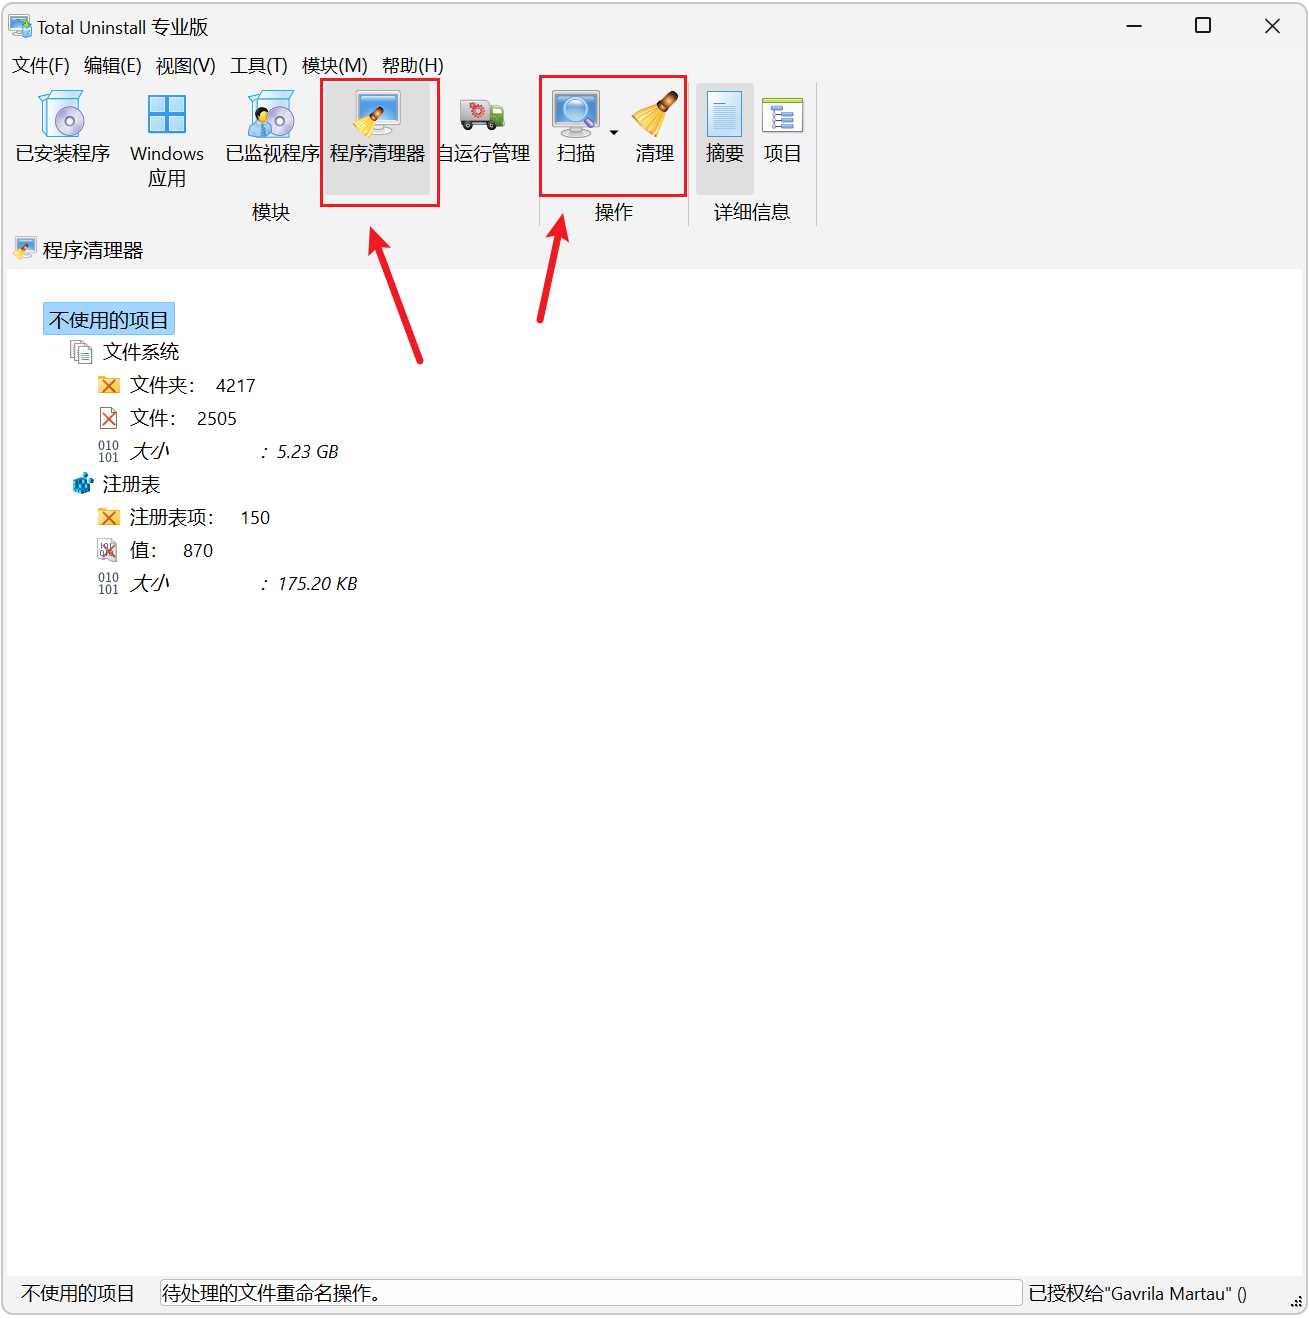Maximize the Total Uninstall window
Image resolution: width=1309 pixels, height=1318 pixels.
tap(1203, 26)
